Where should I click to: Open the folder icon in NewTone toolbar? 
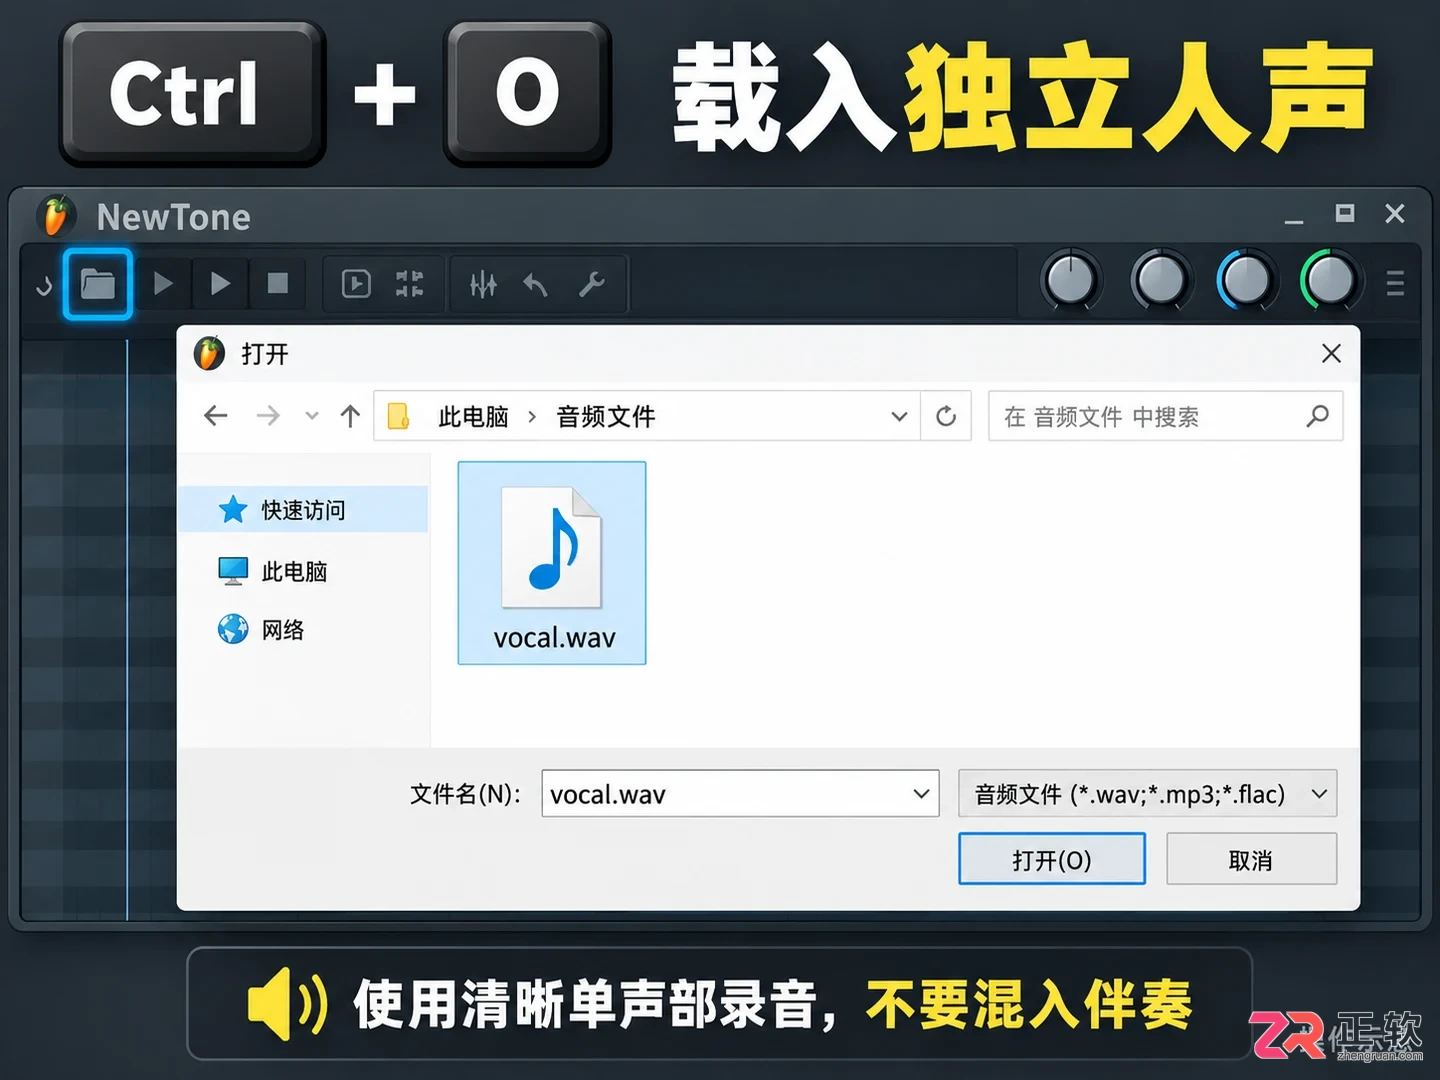[97, 284]
